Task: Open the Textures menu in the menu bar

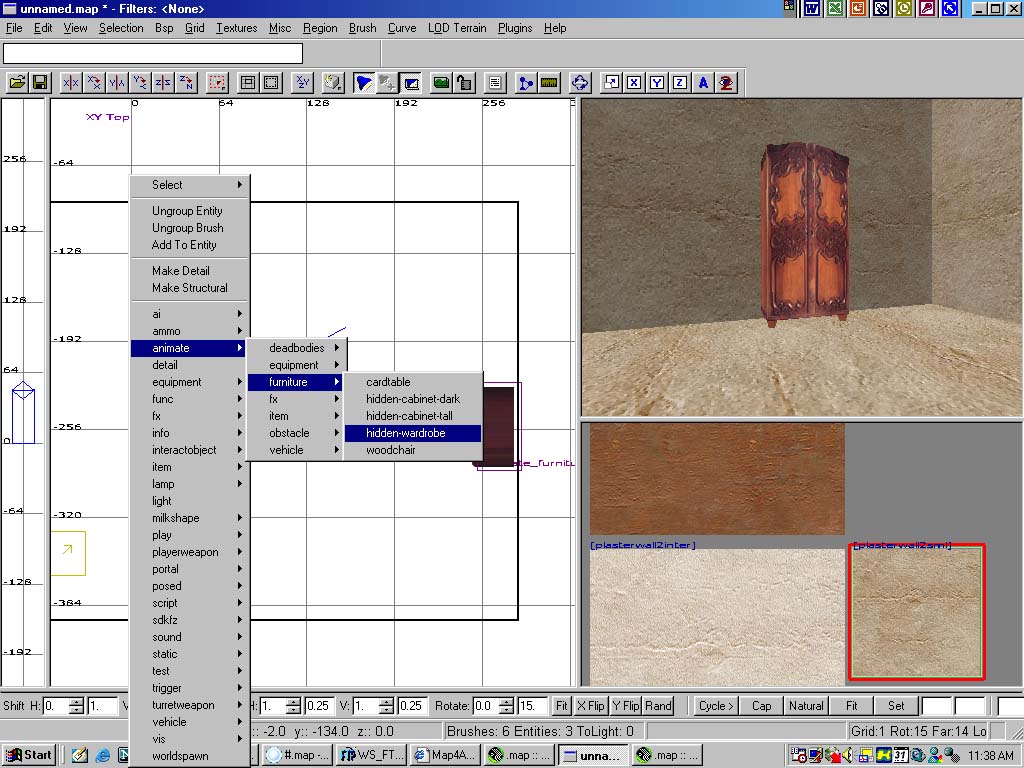Action: point(236,28)
